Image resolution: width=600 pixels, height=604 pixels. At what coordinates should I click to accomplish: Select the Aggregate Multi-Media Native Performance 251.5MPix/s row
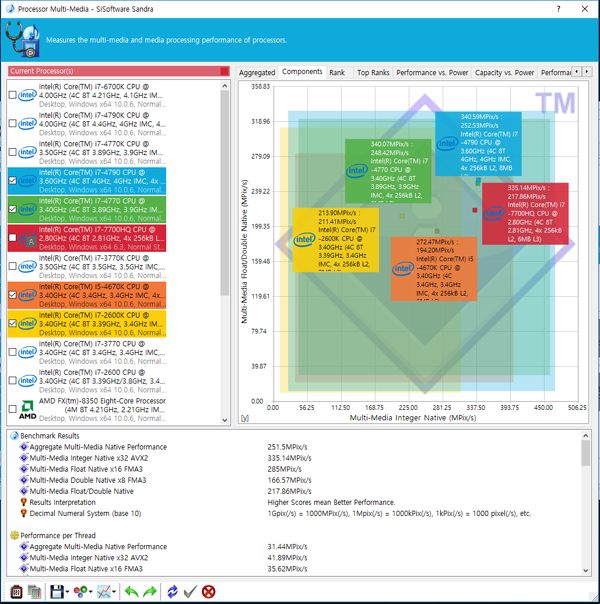click(x=295, y=447)
